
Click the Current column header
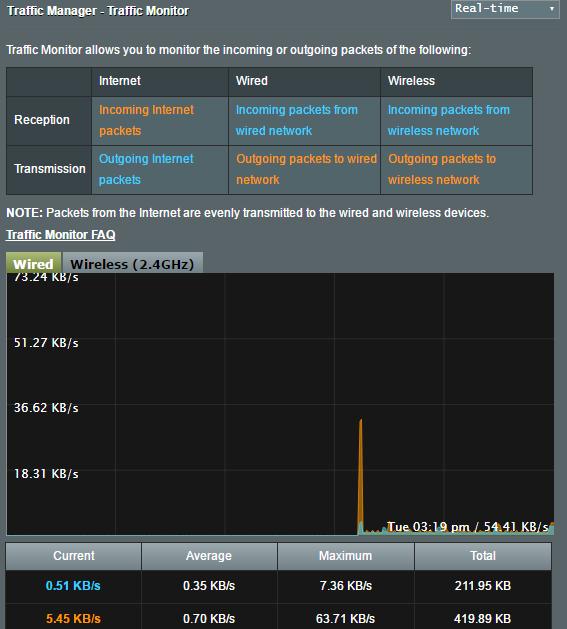coord(73,556)
